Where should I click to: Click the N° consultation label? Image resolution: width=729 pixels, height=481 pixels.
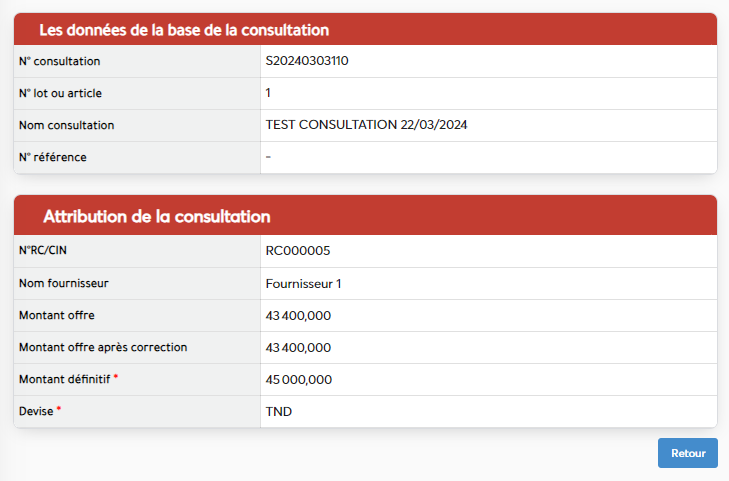[60, 61]
